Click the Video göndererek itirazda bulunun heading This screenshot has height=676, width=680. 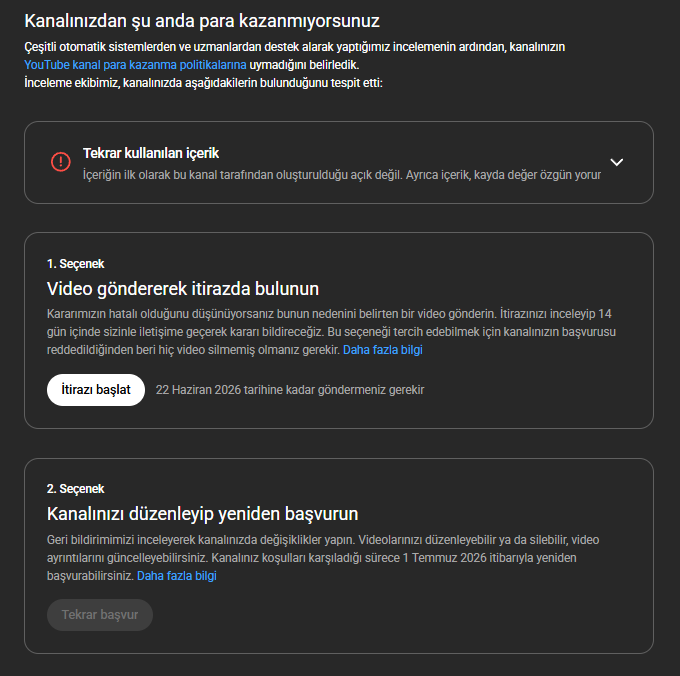point(183,289)
